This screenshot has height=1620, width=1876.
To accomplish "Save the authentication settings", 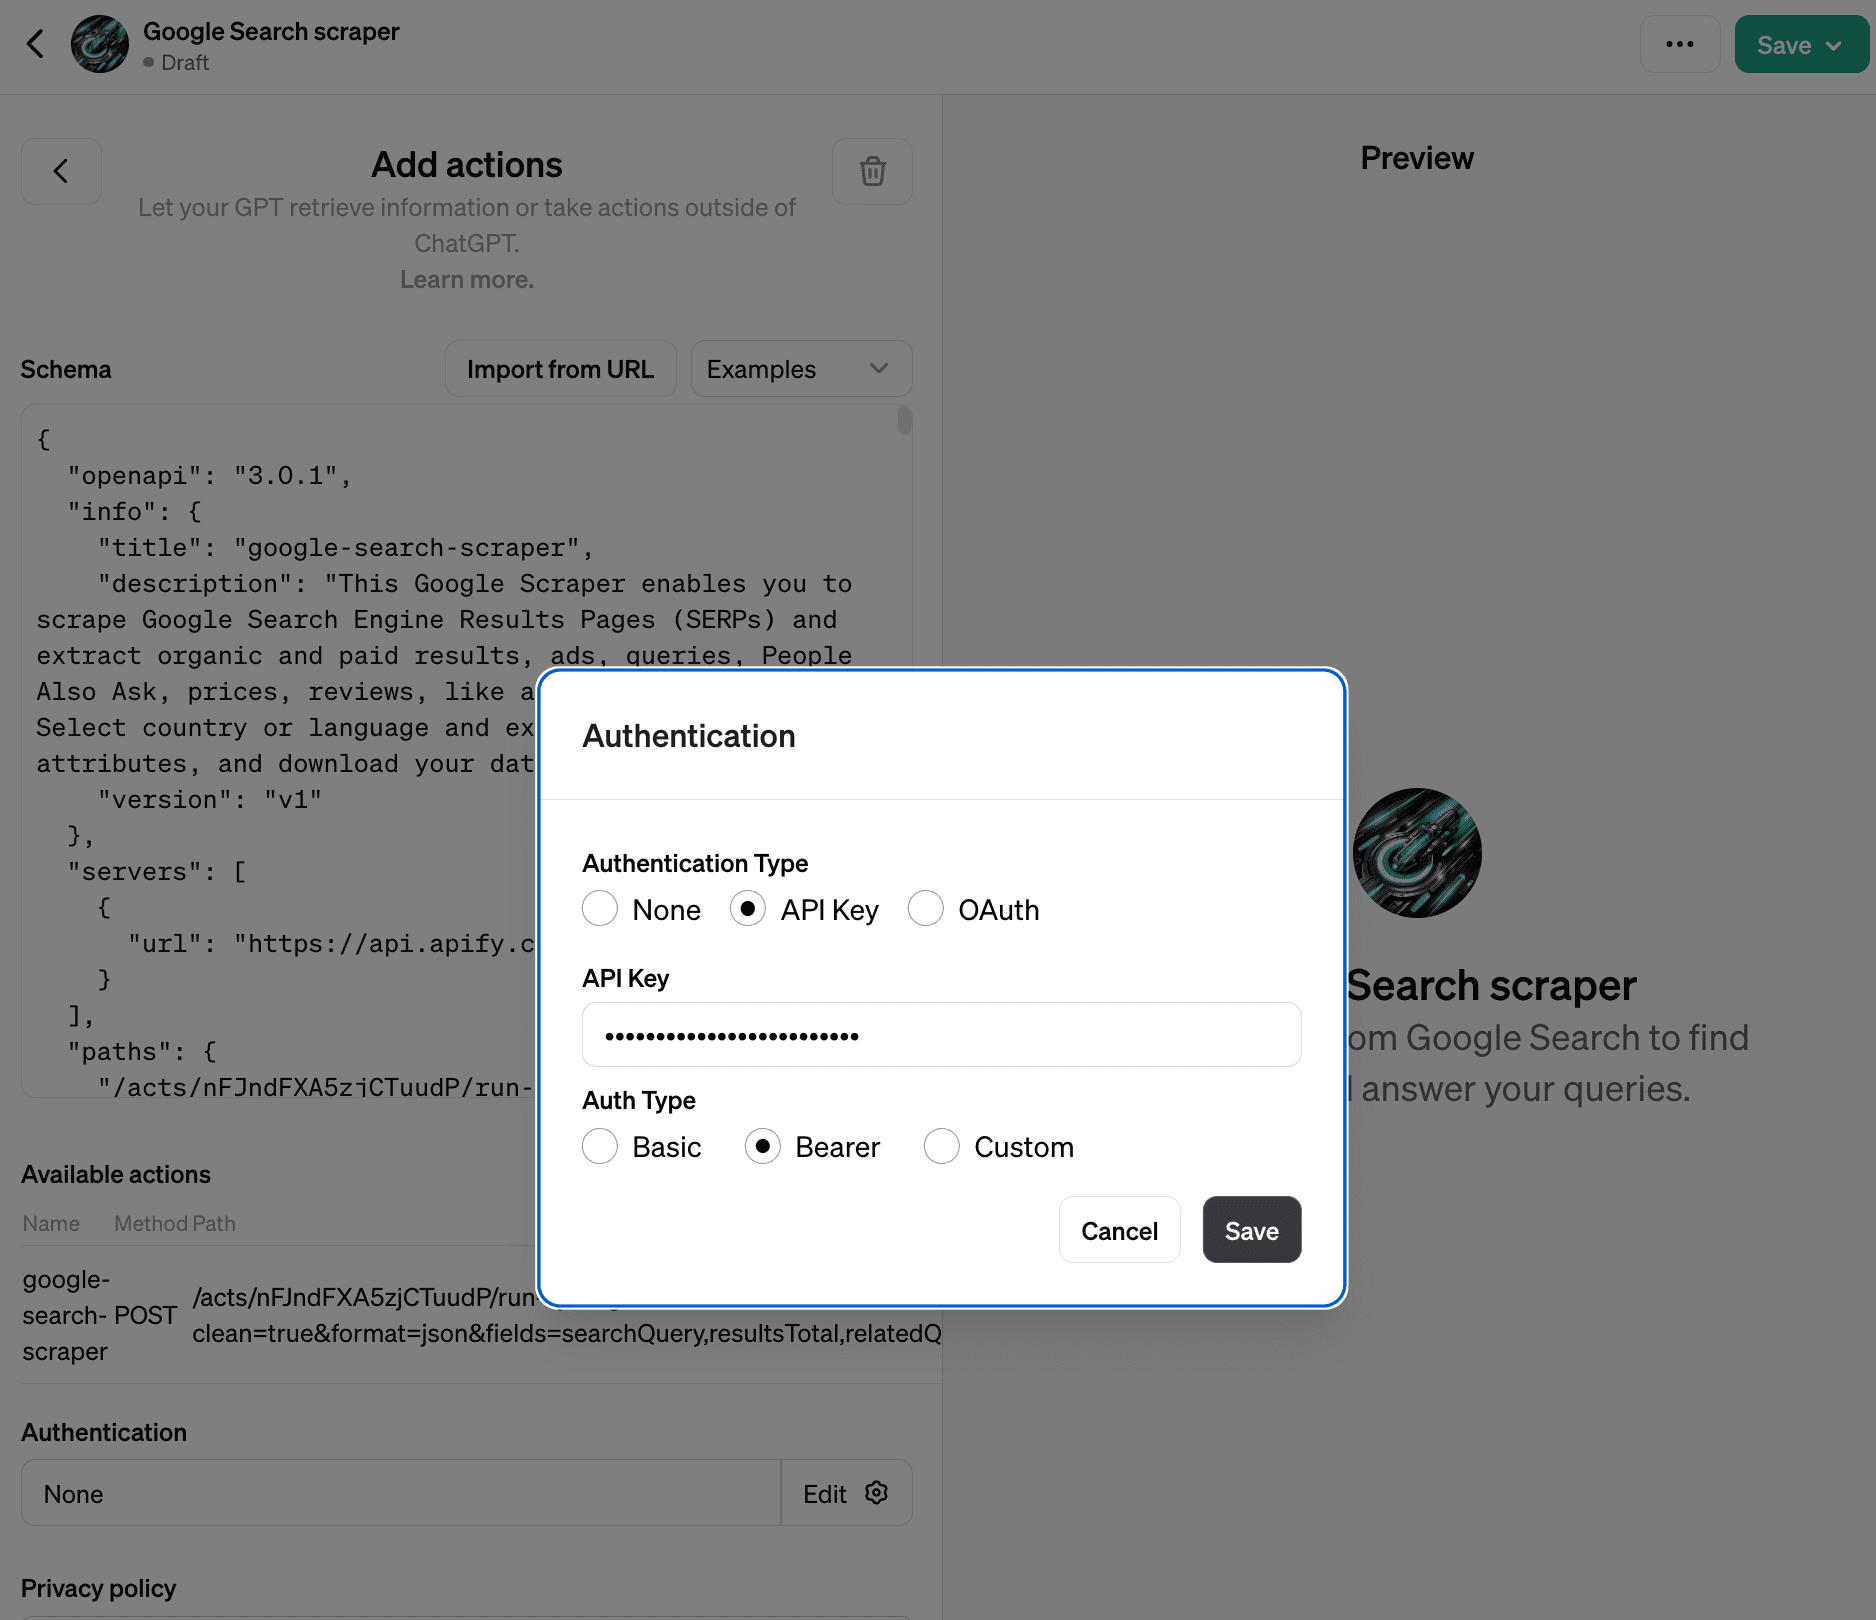I will [1251, 1230].
